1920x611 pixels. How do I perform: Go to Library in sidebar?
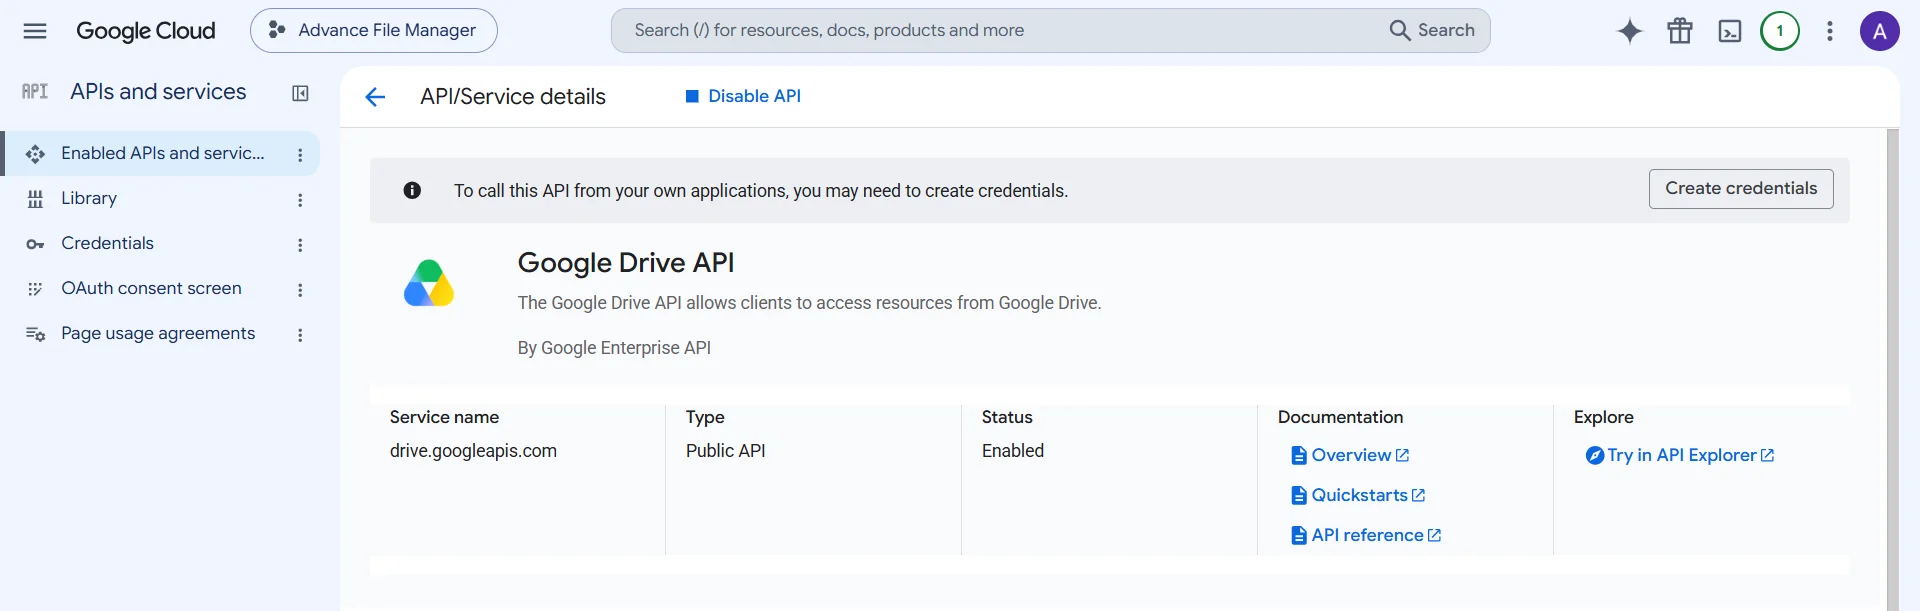(x=89, y=199)
